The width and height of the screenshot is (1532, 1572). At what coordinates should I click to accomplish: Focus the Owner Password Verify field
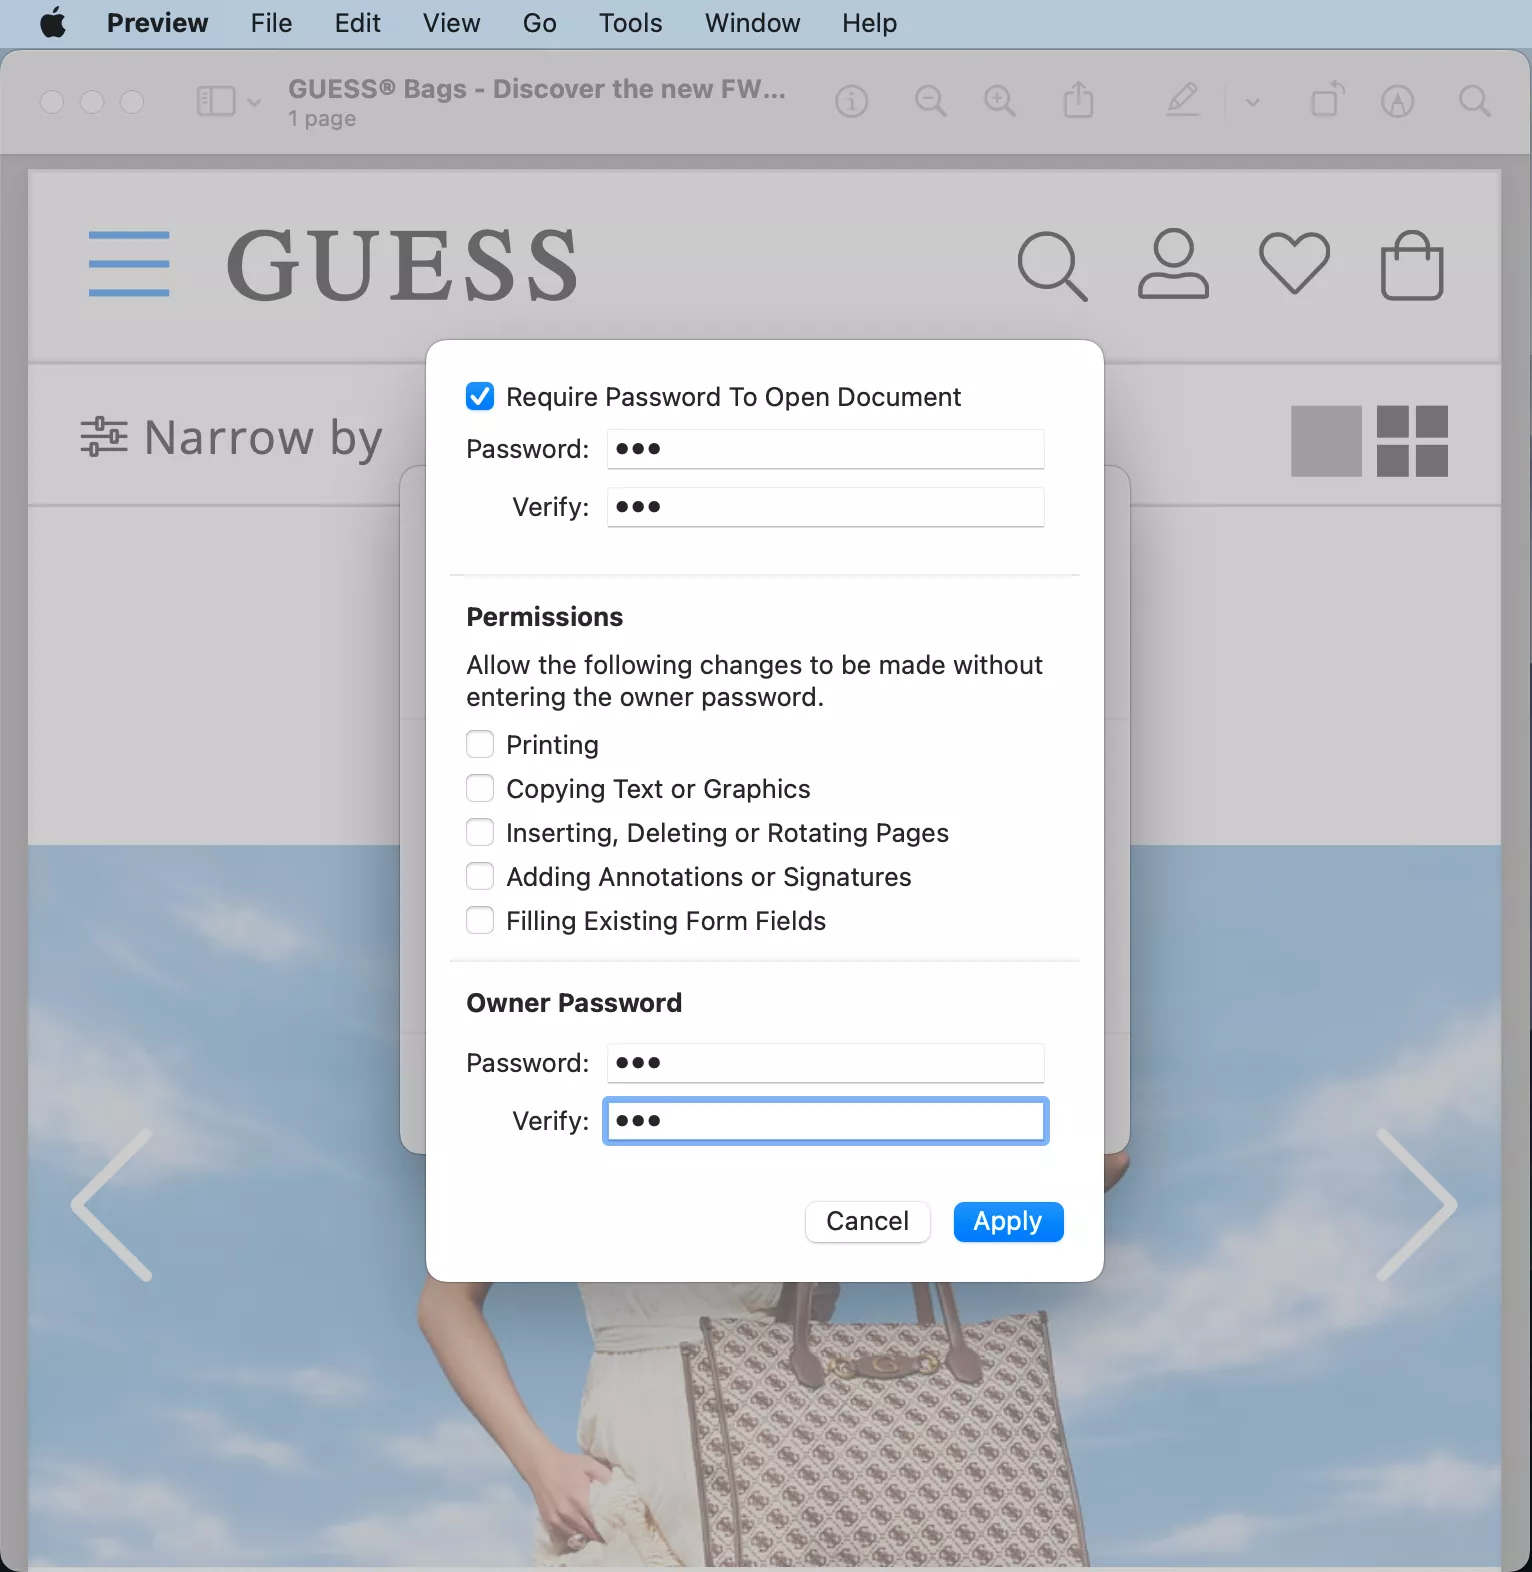(x=825, y=1121)
